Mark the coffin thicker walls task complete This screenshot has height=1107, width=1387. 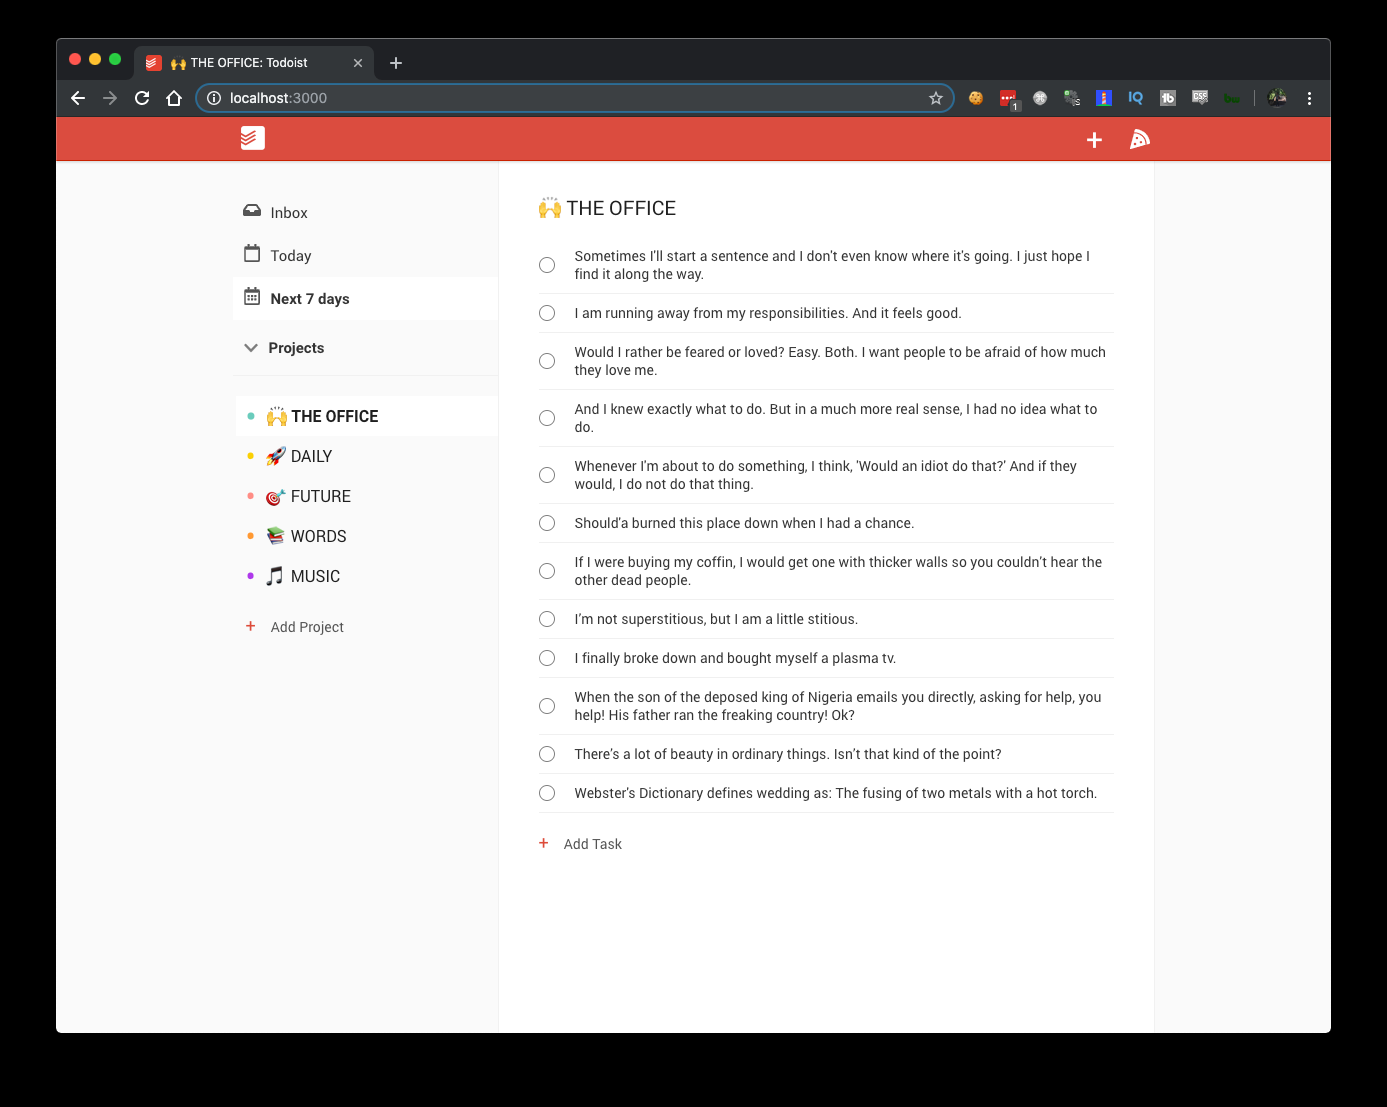(x=547, y=571)
